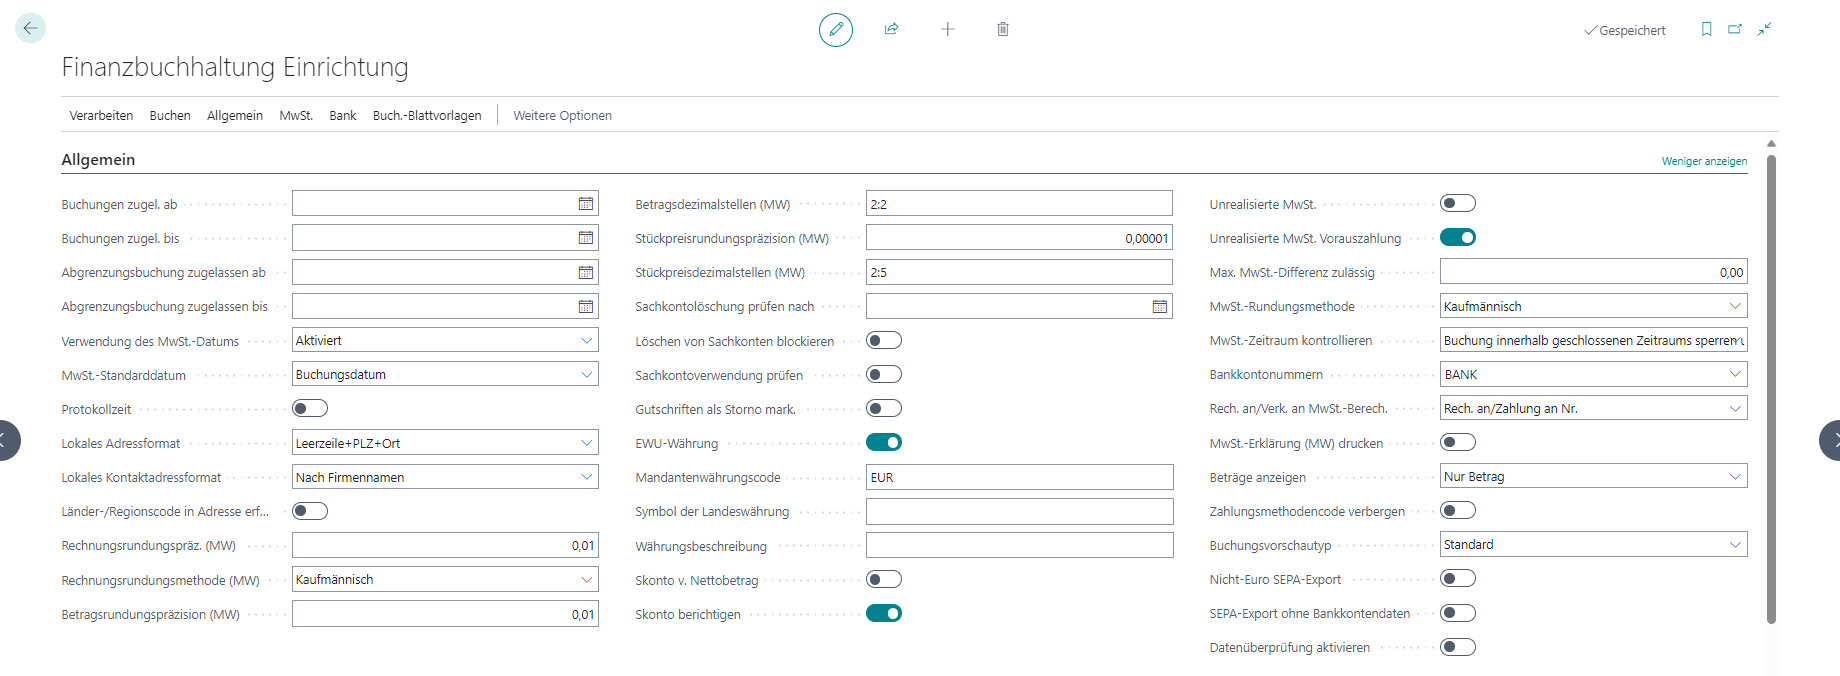Click the pencil edit icon
This screenshot has height=676, width=1840.
tap(835, 30)
